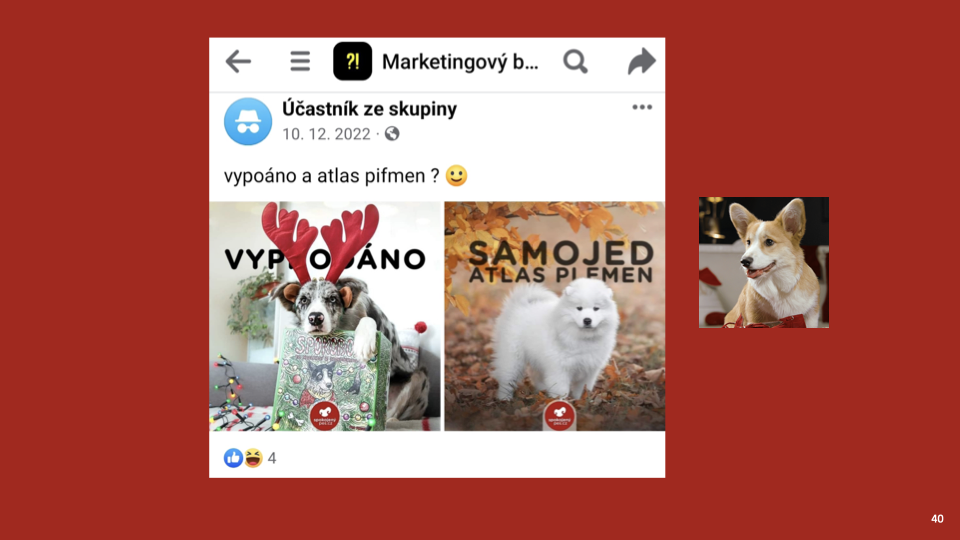Click the laughing haha reaction icon
This screenshot has height=540, width=960.
253,458
